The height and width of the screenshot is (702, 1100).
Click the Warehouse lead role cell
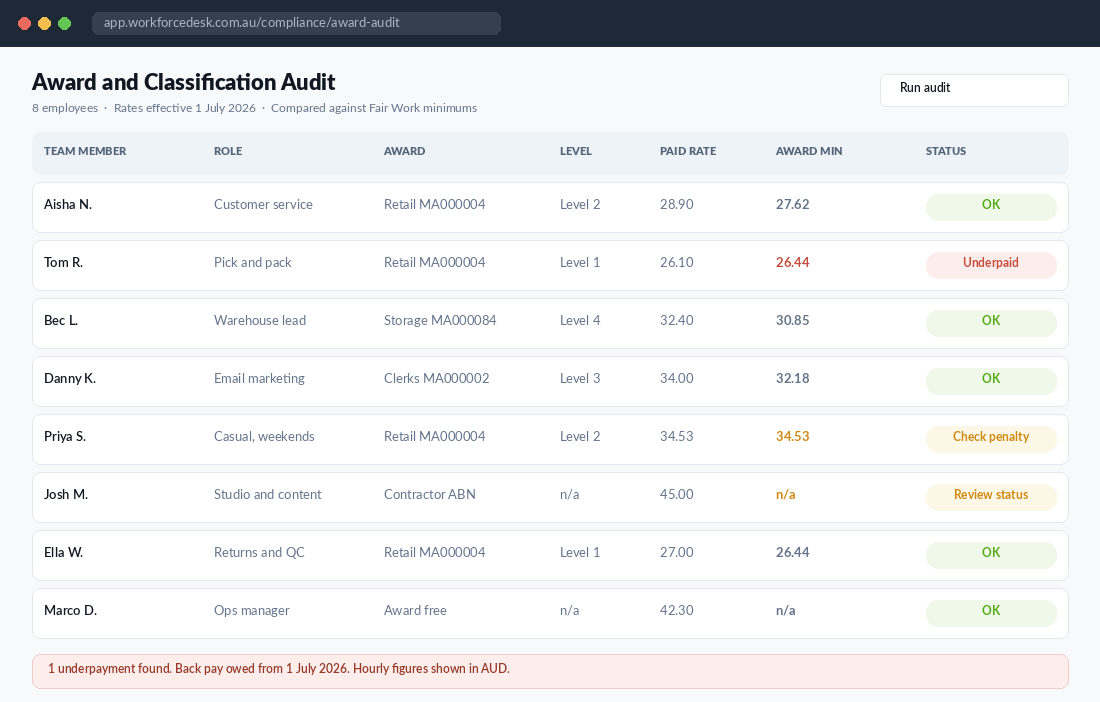tap(260, 320)
